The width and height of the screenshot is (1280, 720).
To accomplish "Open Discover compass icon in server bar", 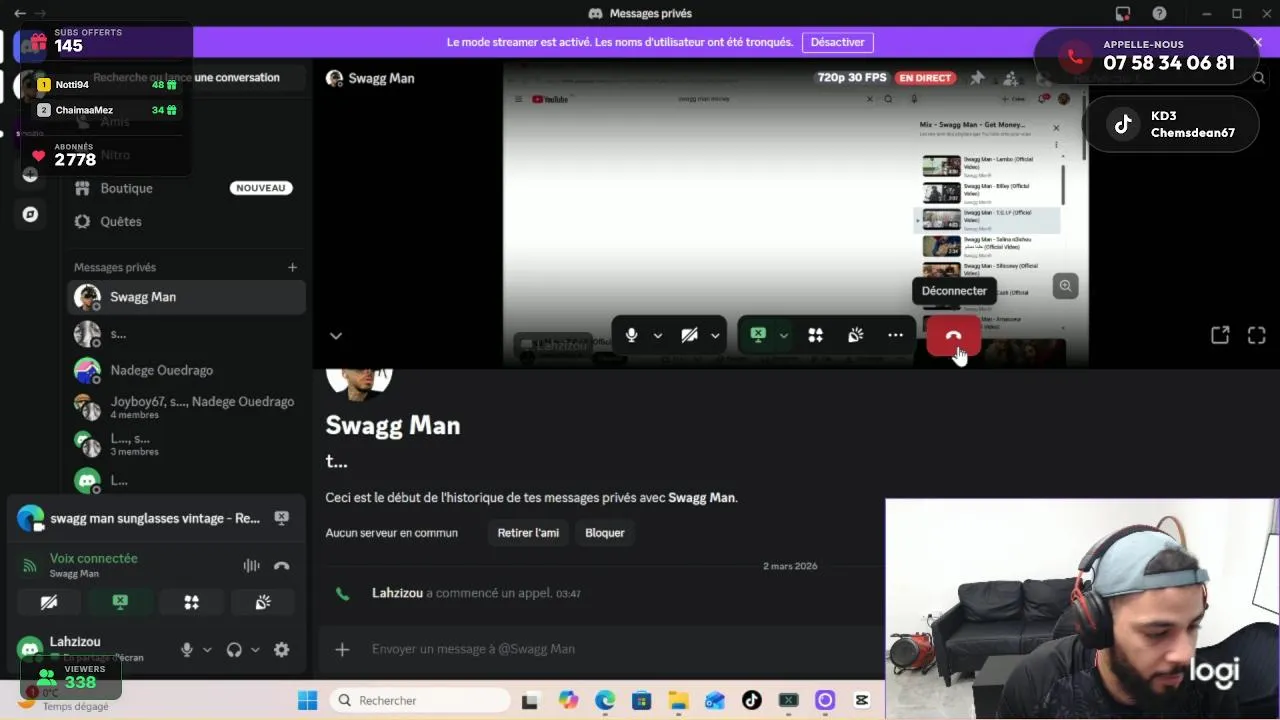I will (x=30, y=214).
